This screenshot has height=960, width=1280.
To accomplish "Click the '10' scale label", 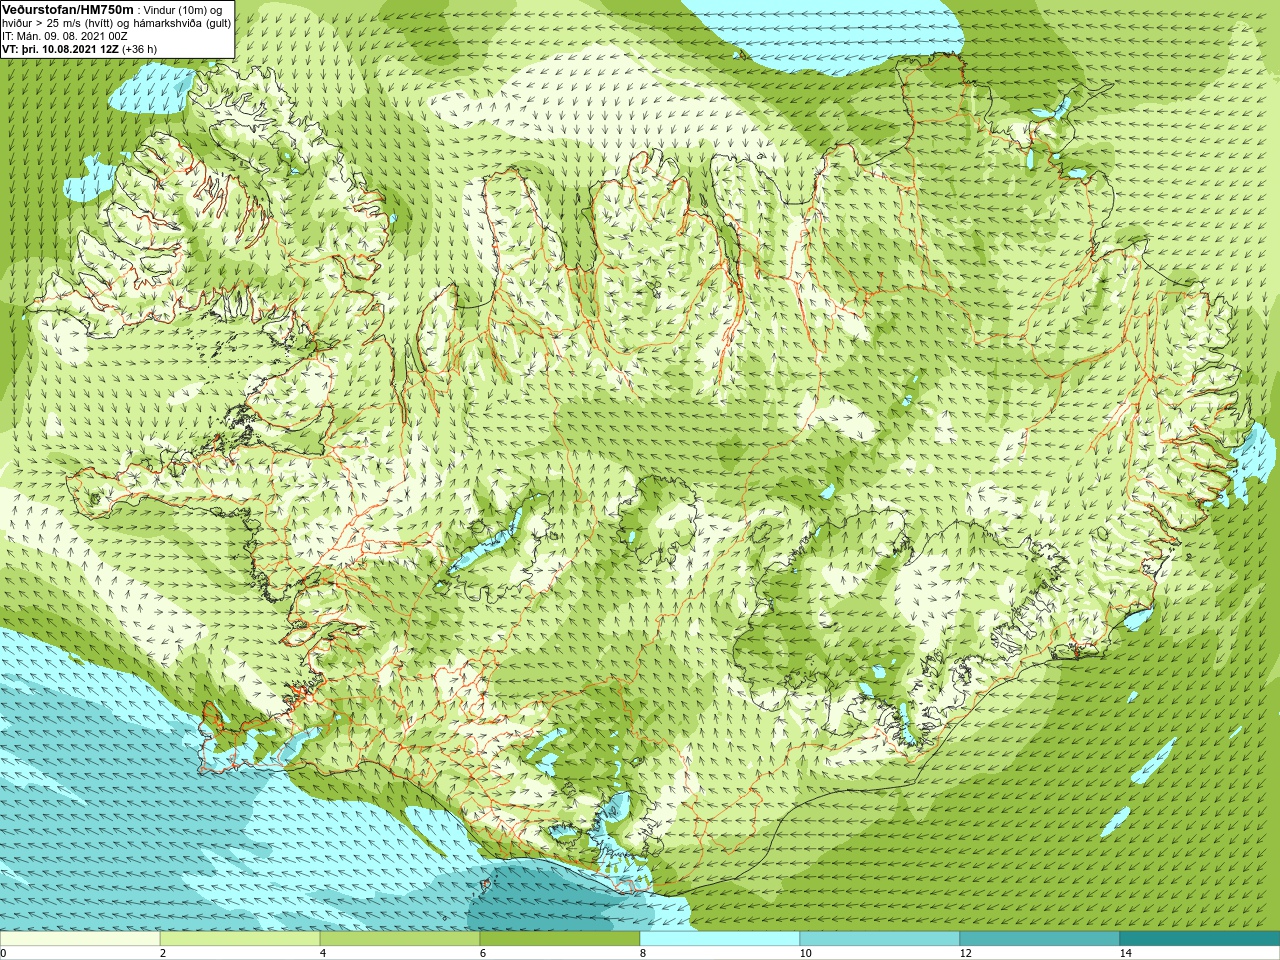I will coord(805,953).
